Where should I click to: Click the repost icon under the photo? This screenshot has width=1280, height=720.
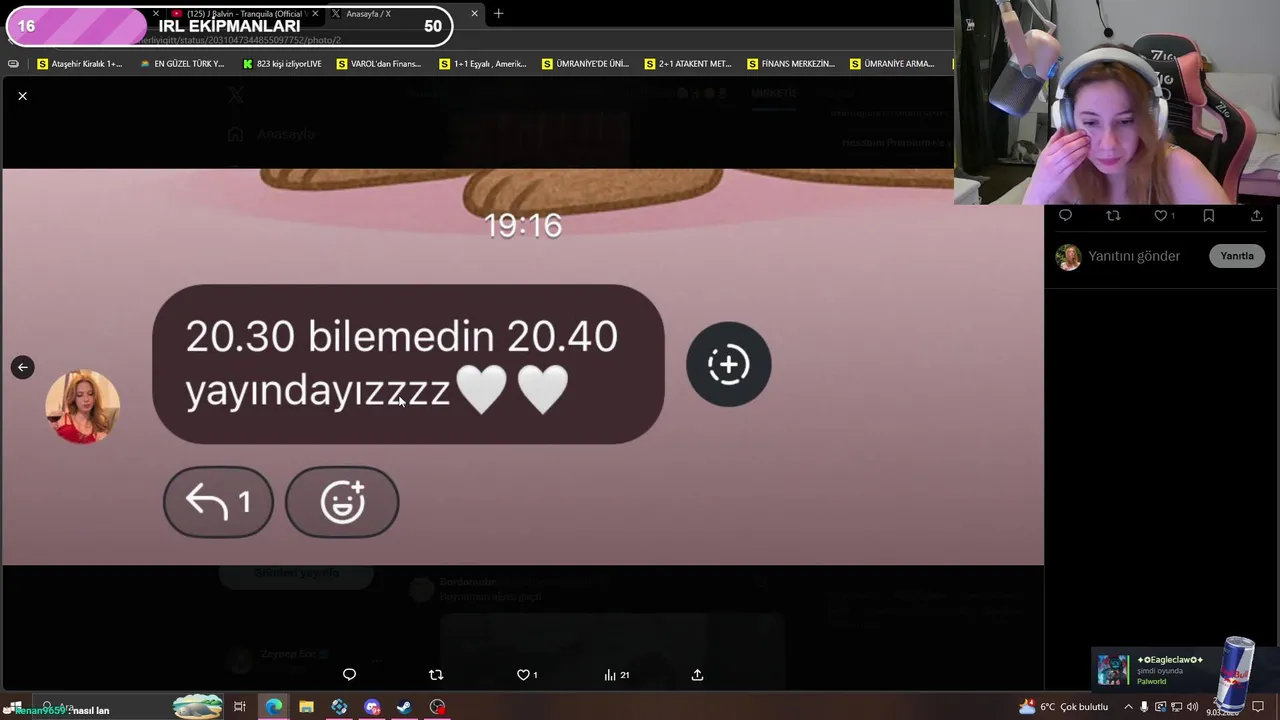point(436,675)
